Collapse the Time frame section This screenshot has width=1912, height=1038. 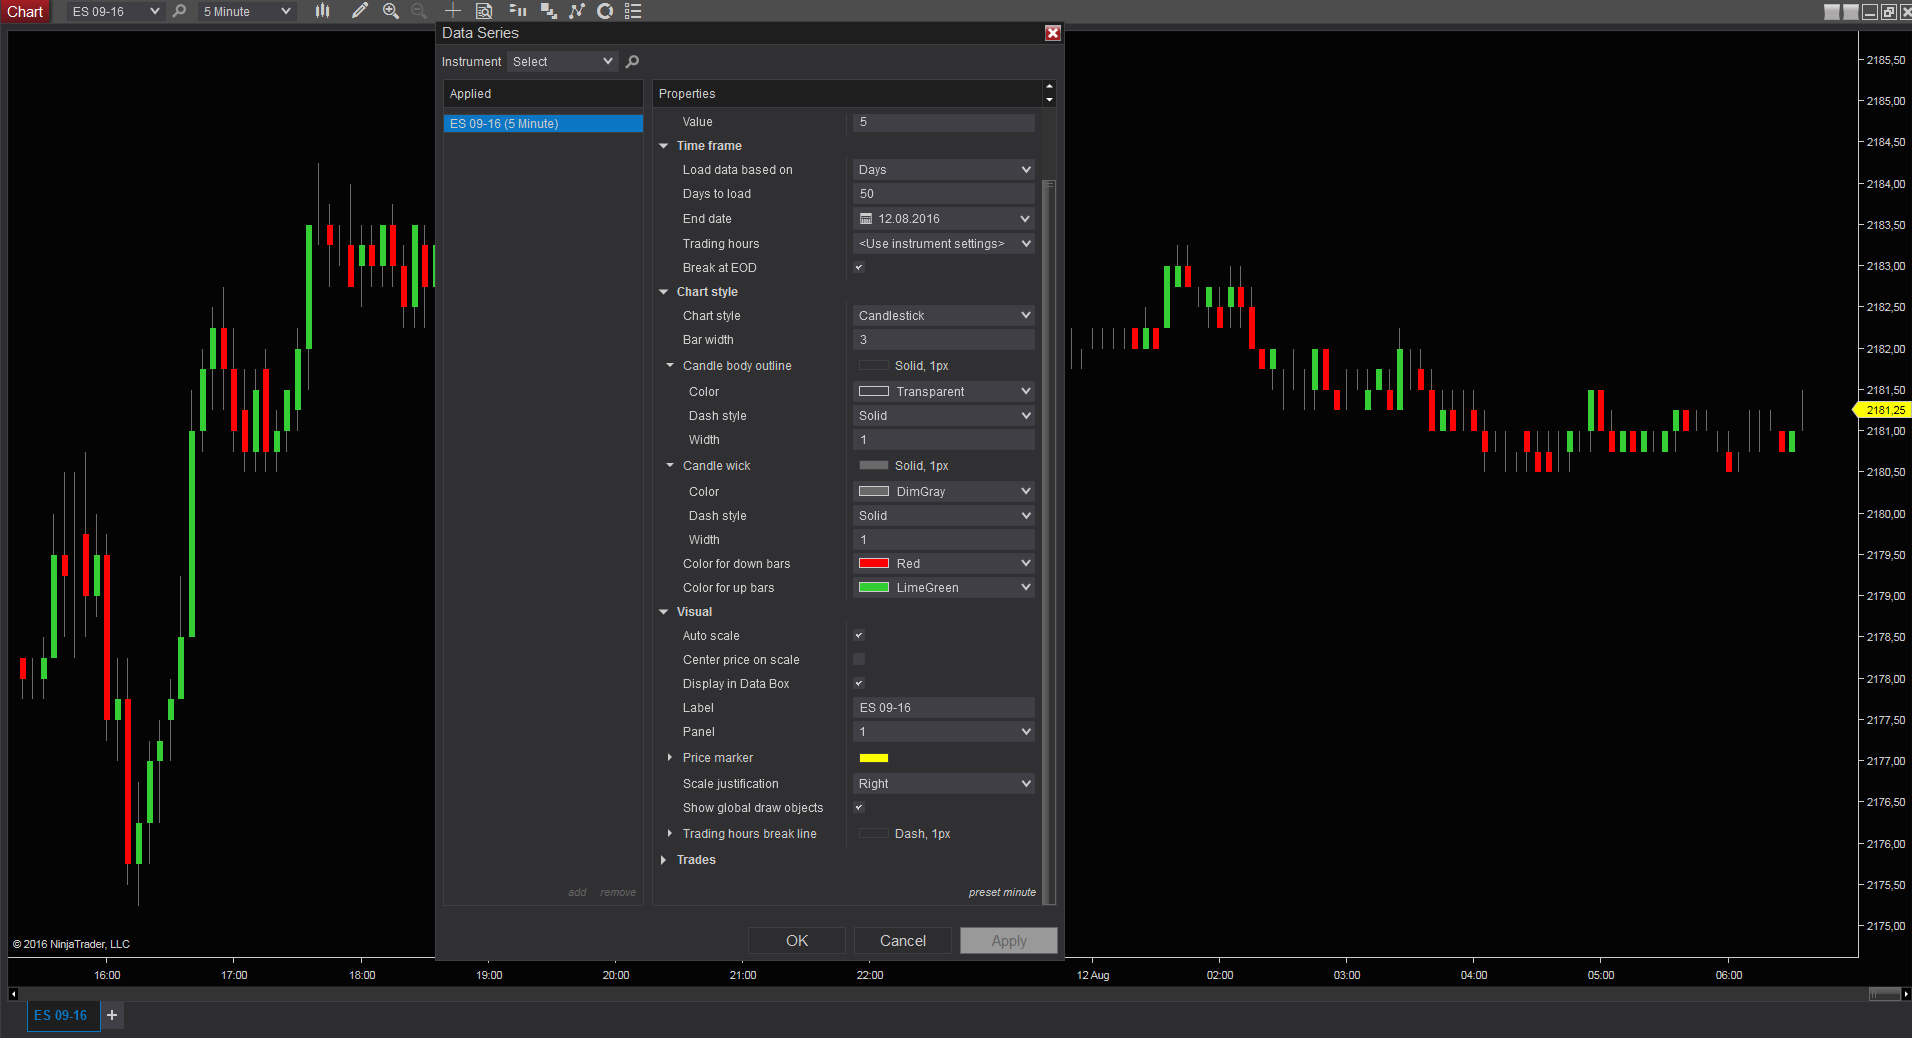[663, 146]
